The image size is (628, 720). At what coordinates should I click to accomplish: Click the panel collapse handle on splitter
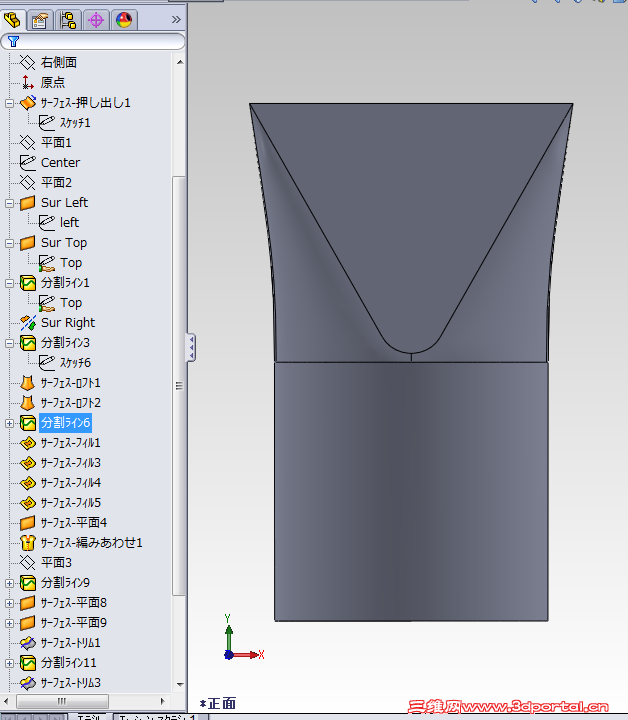tap(191, 348)
